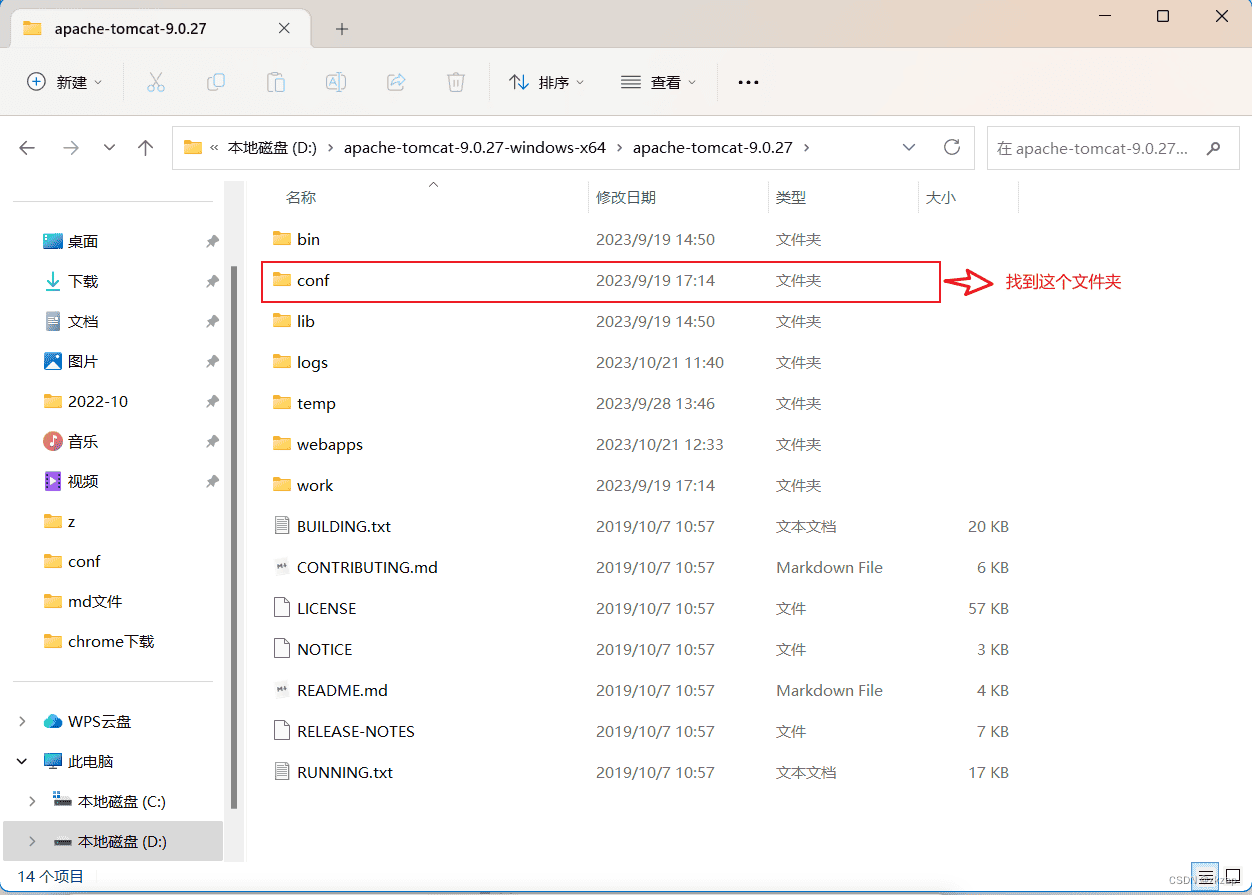This screenshot has height=895, width=1252.
Task: Click the Paste clipboard icon
Action: pyautogui.click(x=276, y=82)
